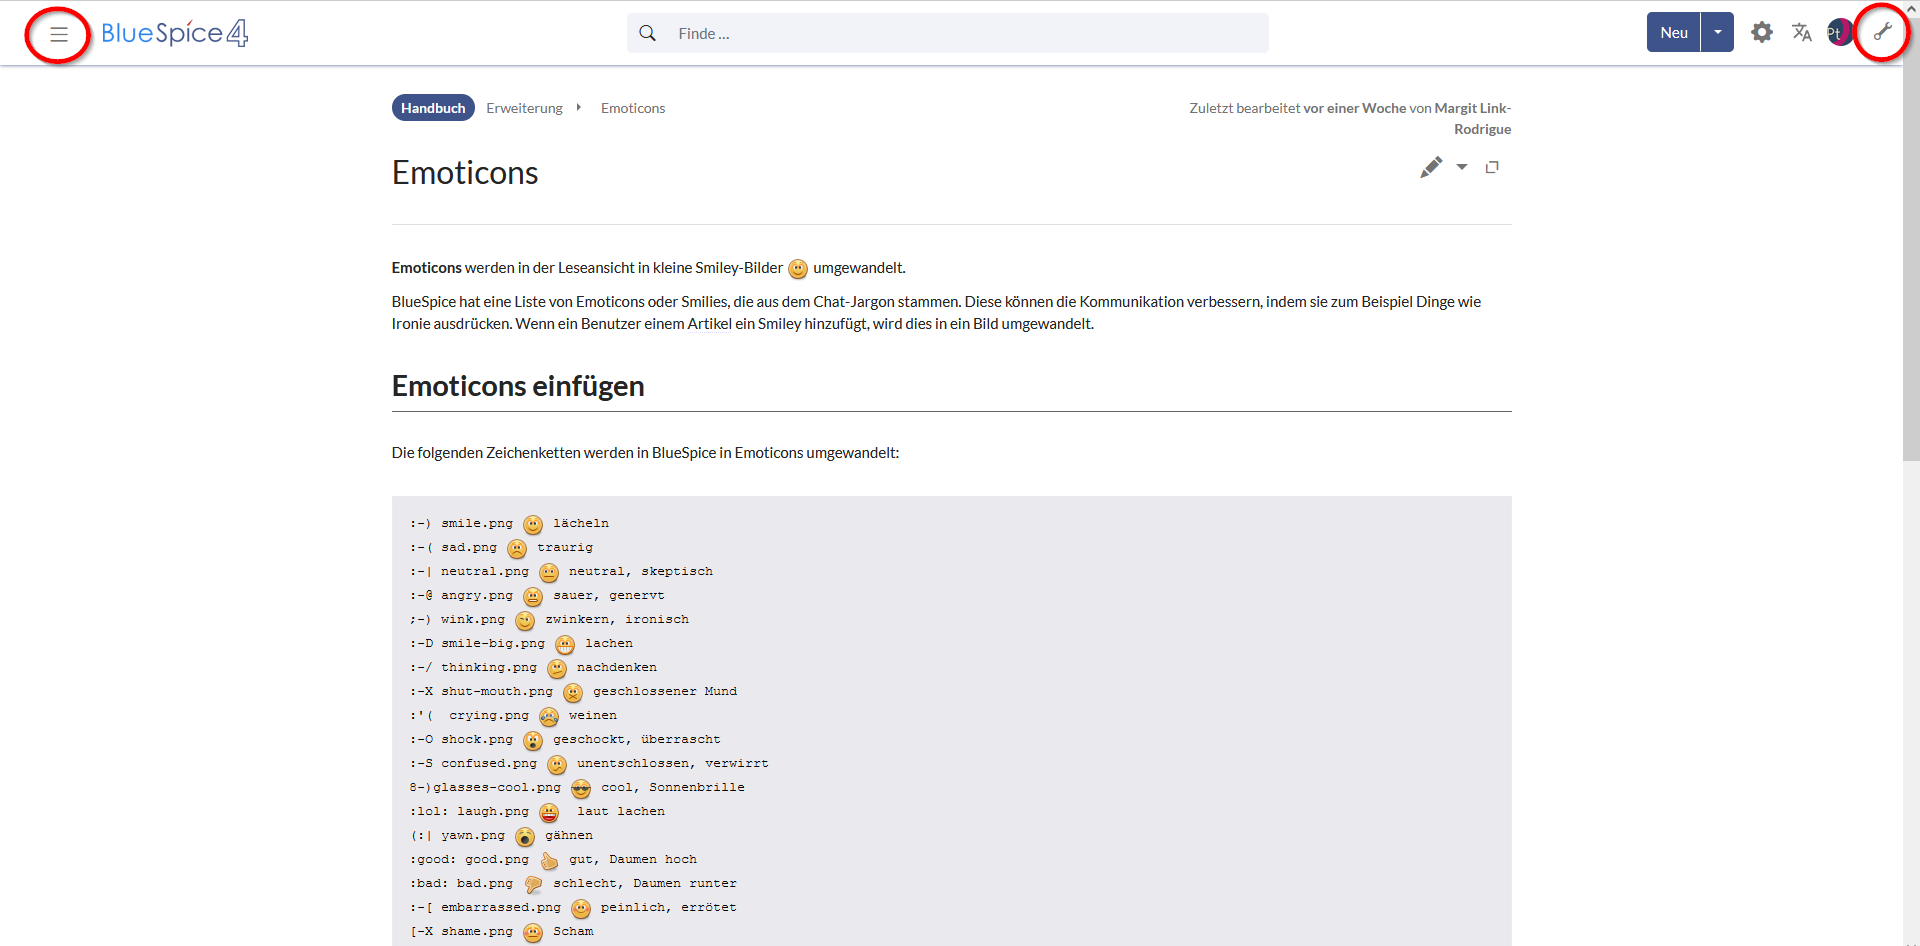Click the smile.png emoticon image

(x=533, y=524)
